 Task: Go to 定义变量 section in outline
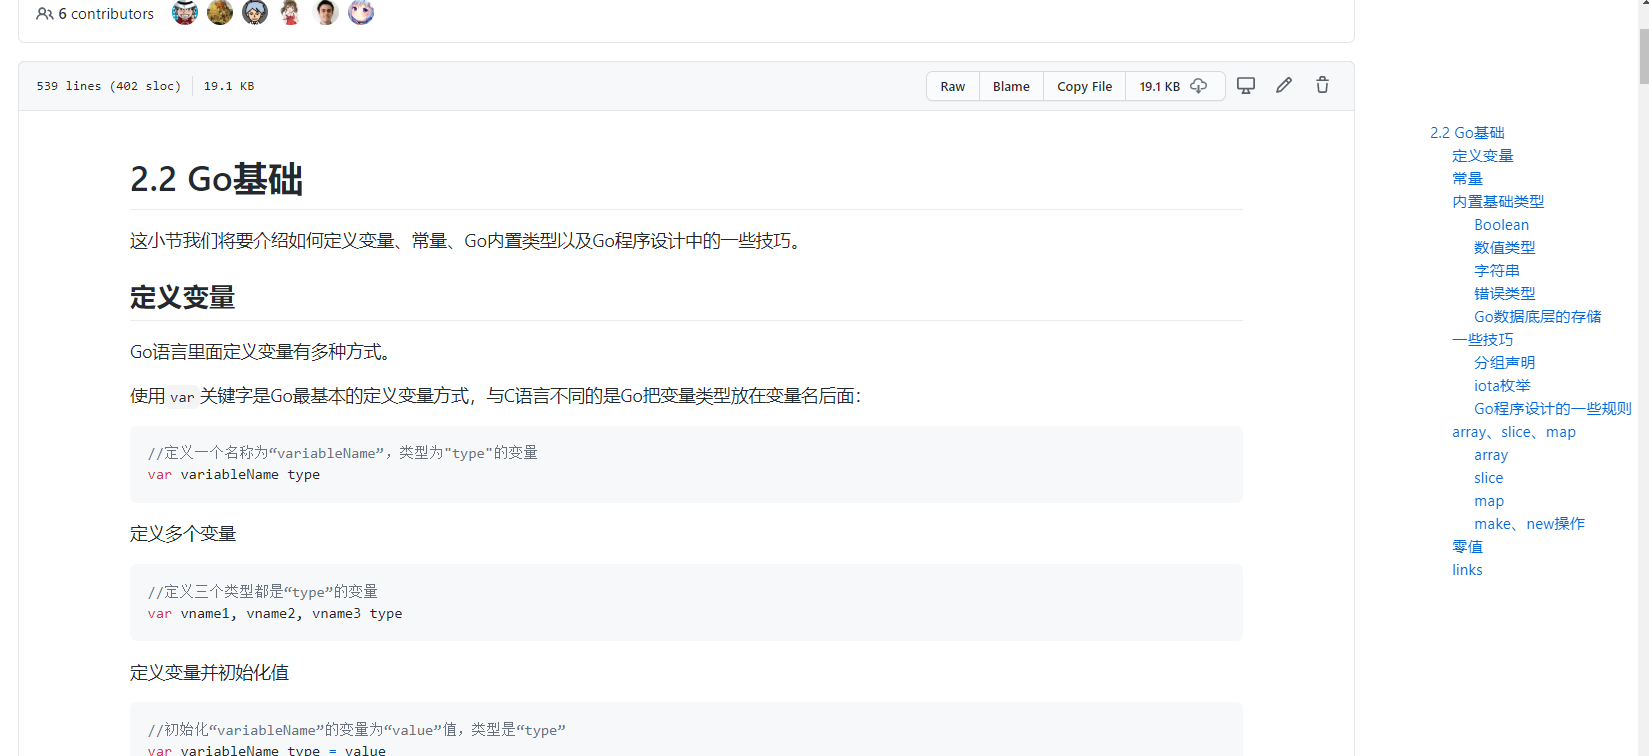click(x=1482, y=156)
